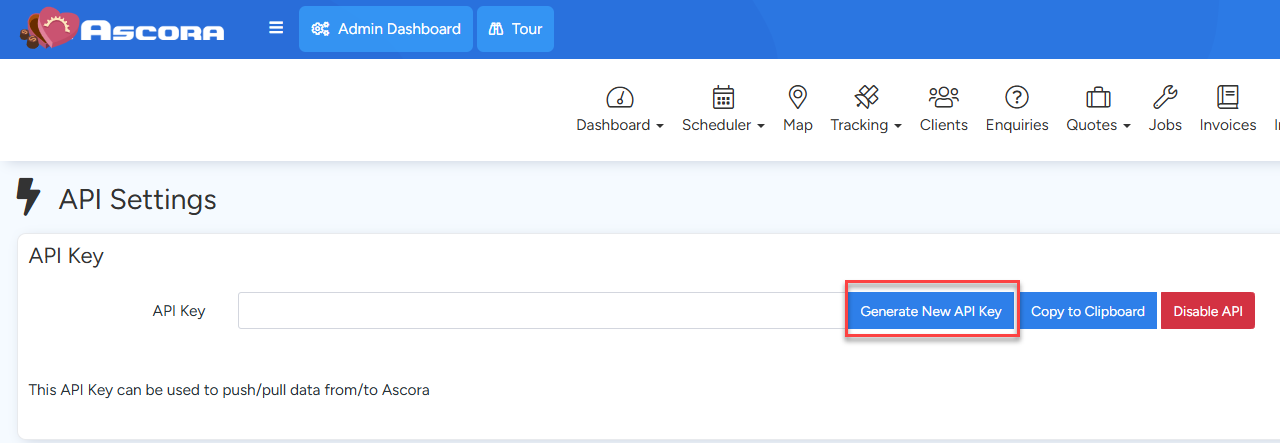This screenshot has height=443, width=1280.
Task: Click the Tracking satellite icon
Action: tap(866, 97)
